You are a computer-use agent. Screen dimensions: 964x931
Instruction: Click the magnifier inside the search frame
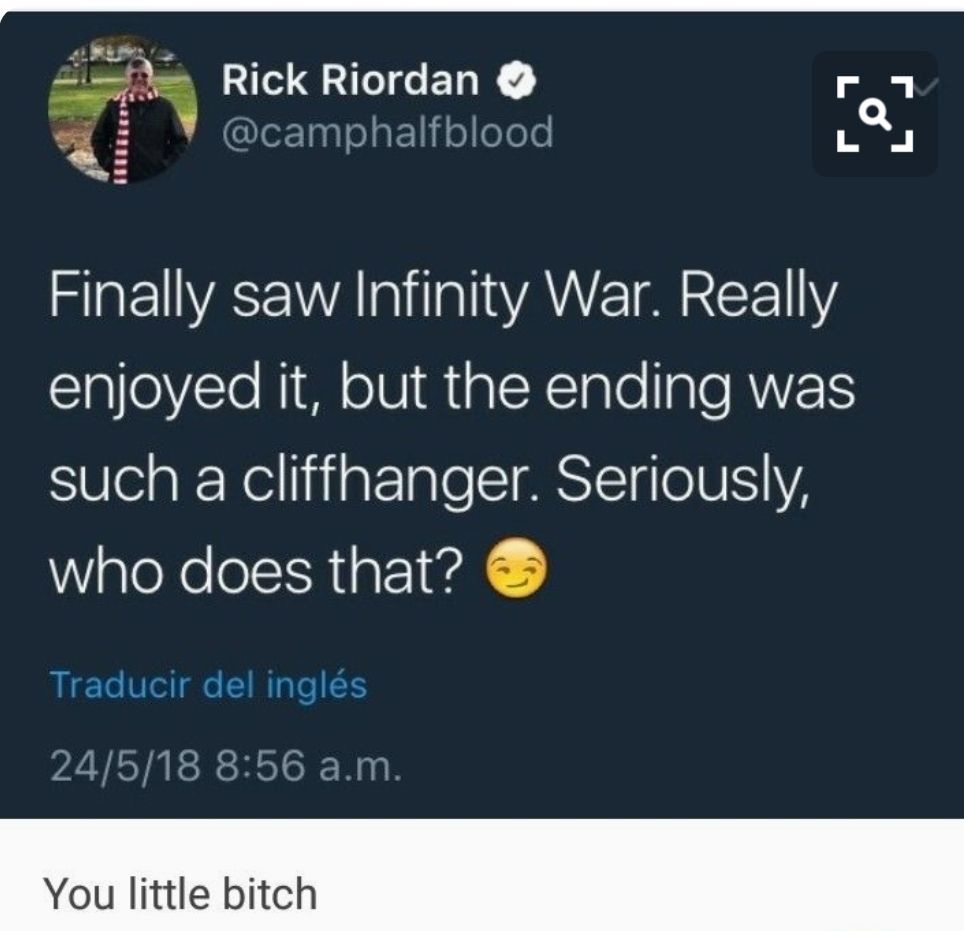(876, 114)
